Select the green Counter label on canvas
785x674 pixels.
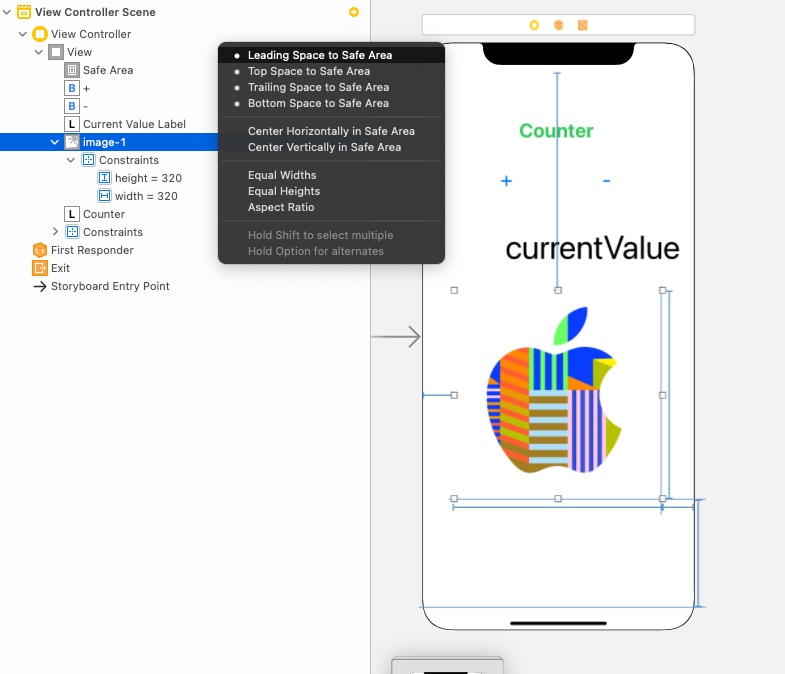[x=556, y=131]
